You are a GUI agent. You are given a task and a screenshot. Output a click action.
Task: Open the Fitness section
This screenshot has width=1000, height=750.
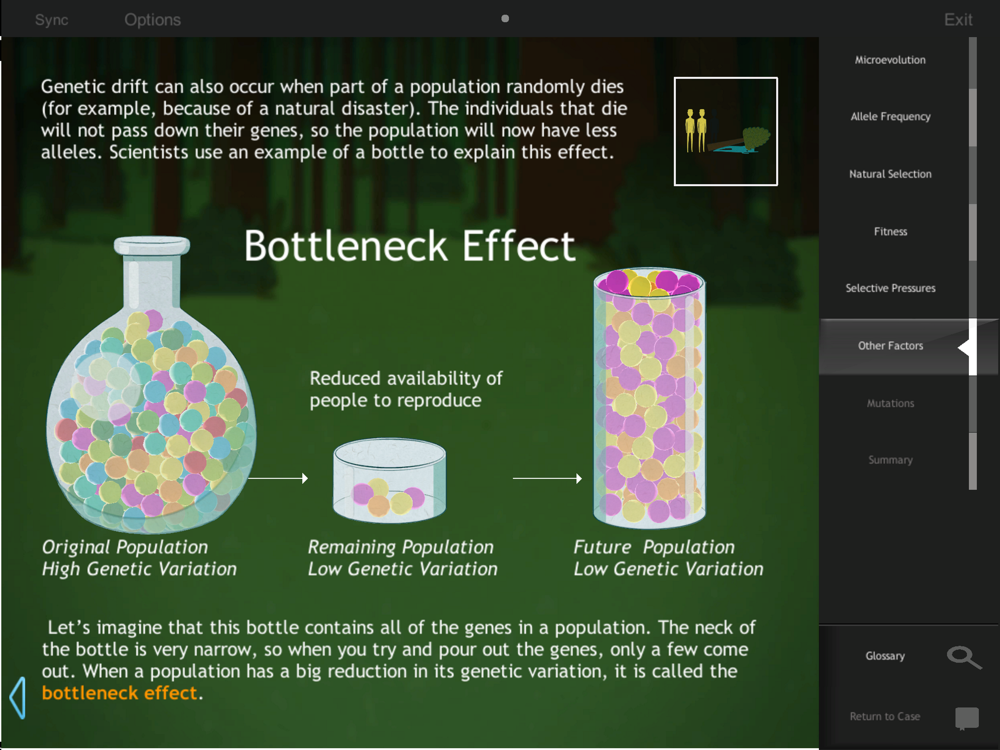point(890,232)
